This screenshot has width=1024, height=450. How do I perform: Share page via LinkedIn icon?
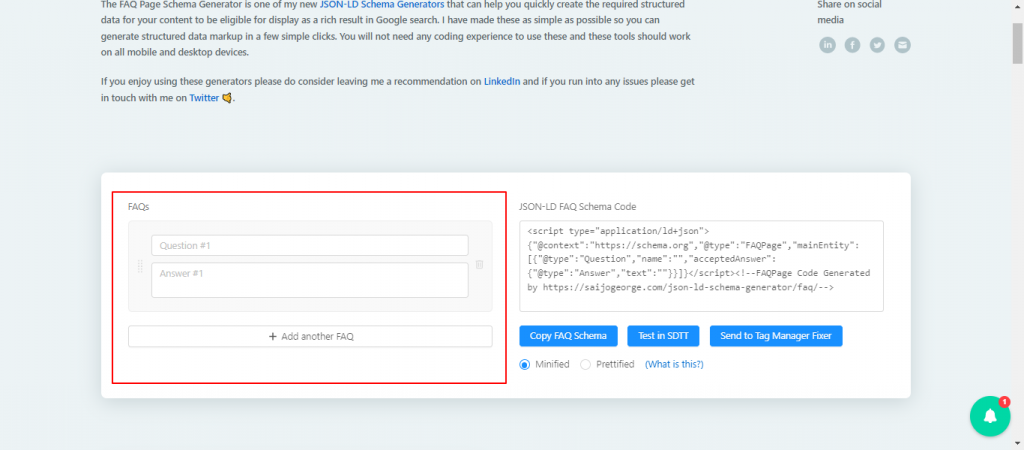click(x=827, y=45)
